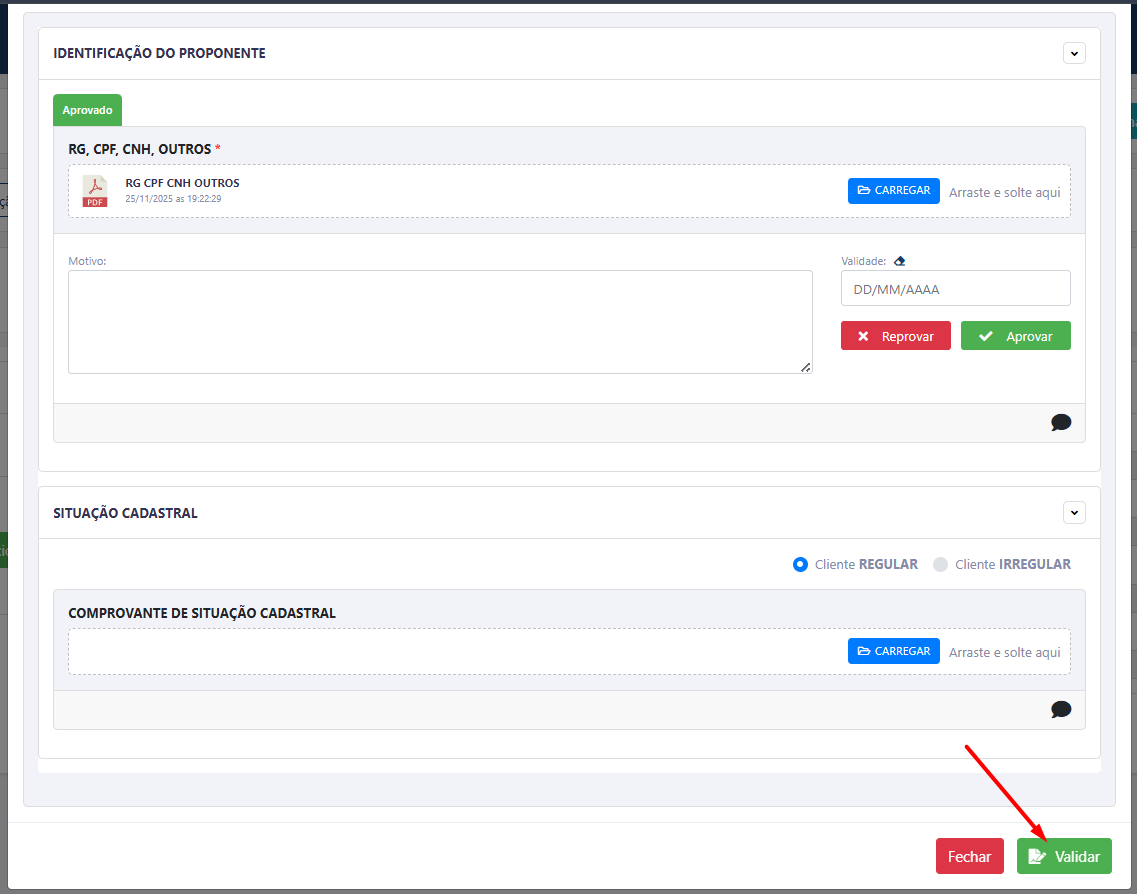Click CARREGAR for RG, CPF, CNH document
This screenshot has height=894, width=1137.
coord(893,191)
